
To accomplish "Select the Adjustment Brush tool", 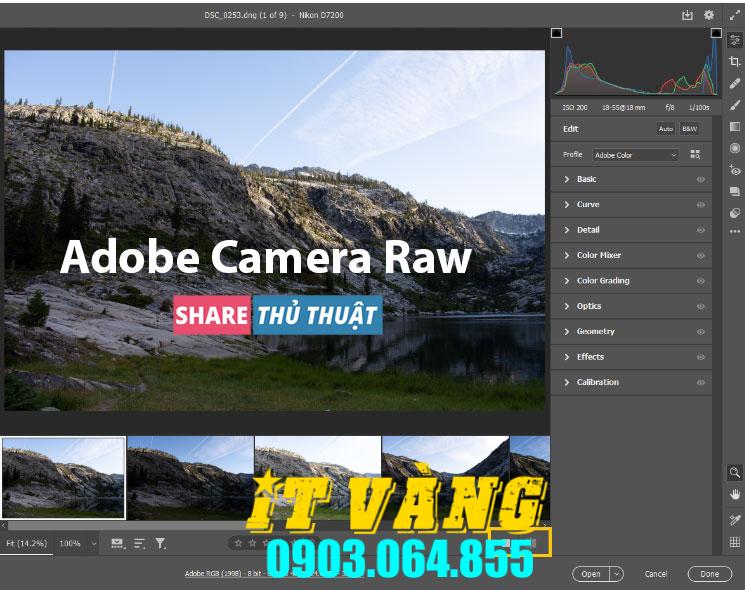I will point(735,105).
